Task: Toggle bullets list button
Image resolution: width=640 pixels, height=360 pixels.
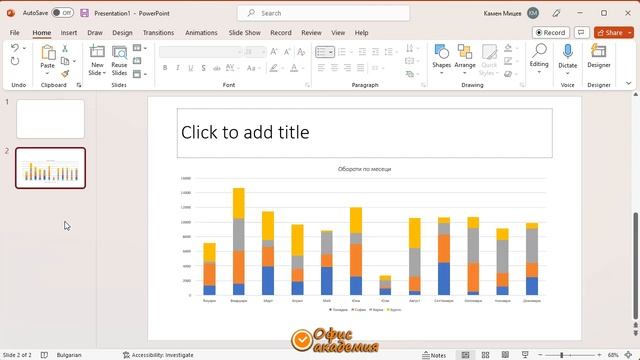Action: 322,52
